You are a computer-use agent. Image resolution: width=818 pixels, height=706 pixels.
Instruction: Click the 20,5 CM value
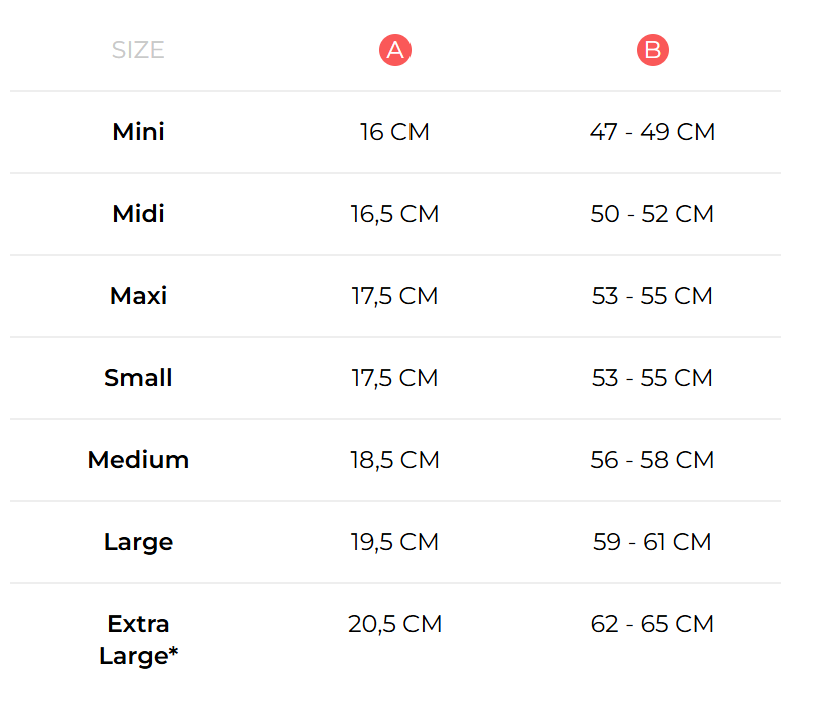[395, 624]
